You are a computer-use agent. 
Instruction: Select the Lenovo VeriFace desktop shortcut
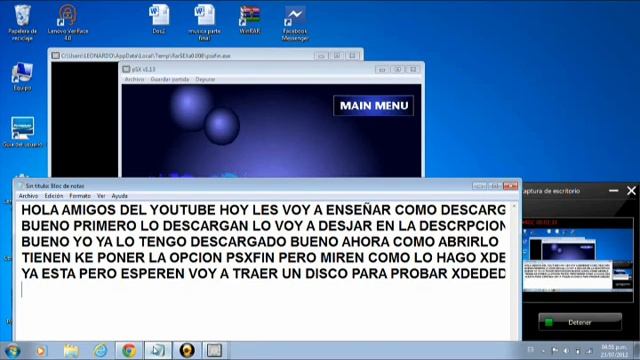[x=68, y=22]
